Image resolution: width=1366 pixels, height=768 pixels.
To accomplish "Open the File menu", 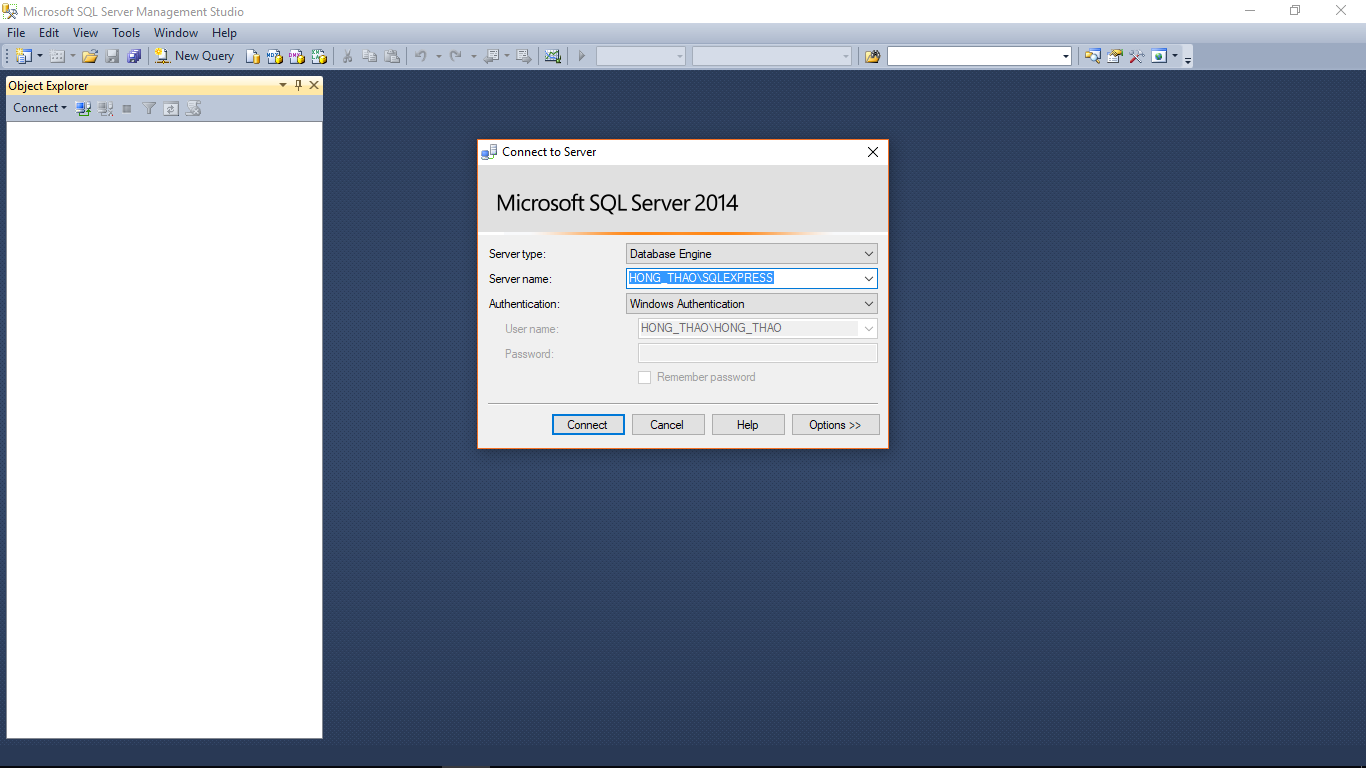I will point(16,33).
